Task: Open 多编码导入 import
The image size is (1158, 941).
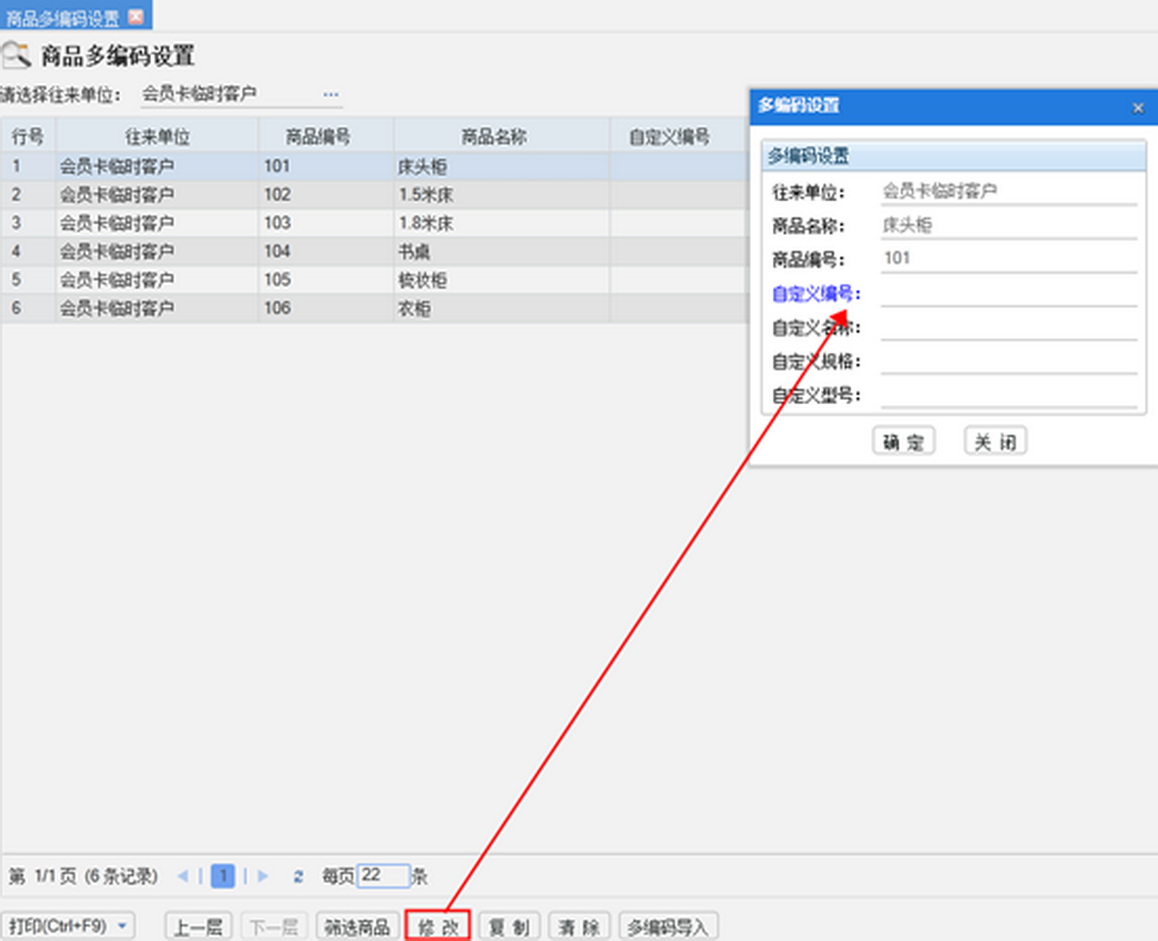Action: coord(667,927)
